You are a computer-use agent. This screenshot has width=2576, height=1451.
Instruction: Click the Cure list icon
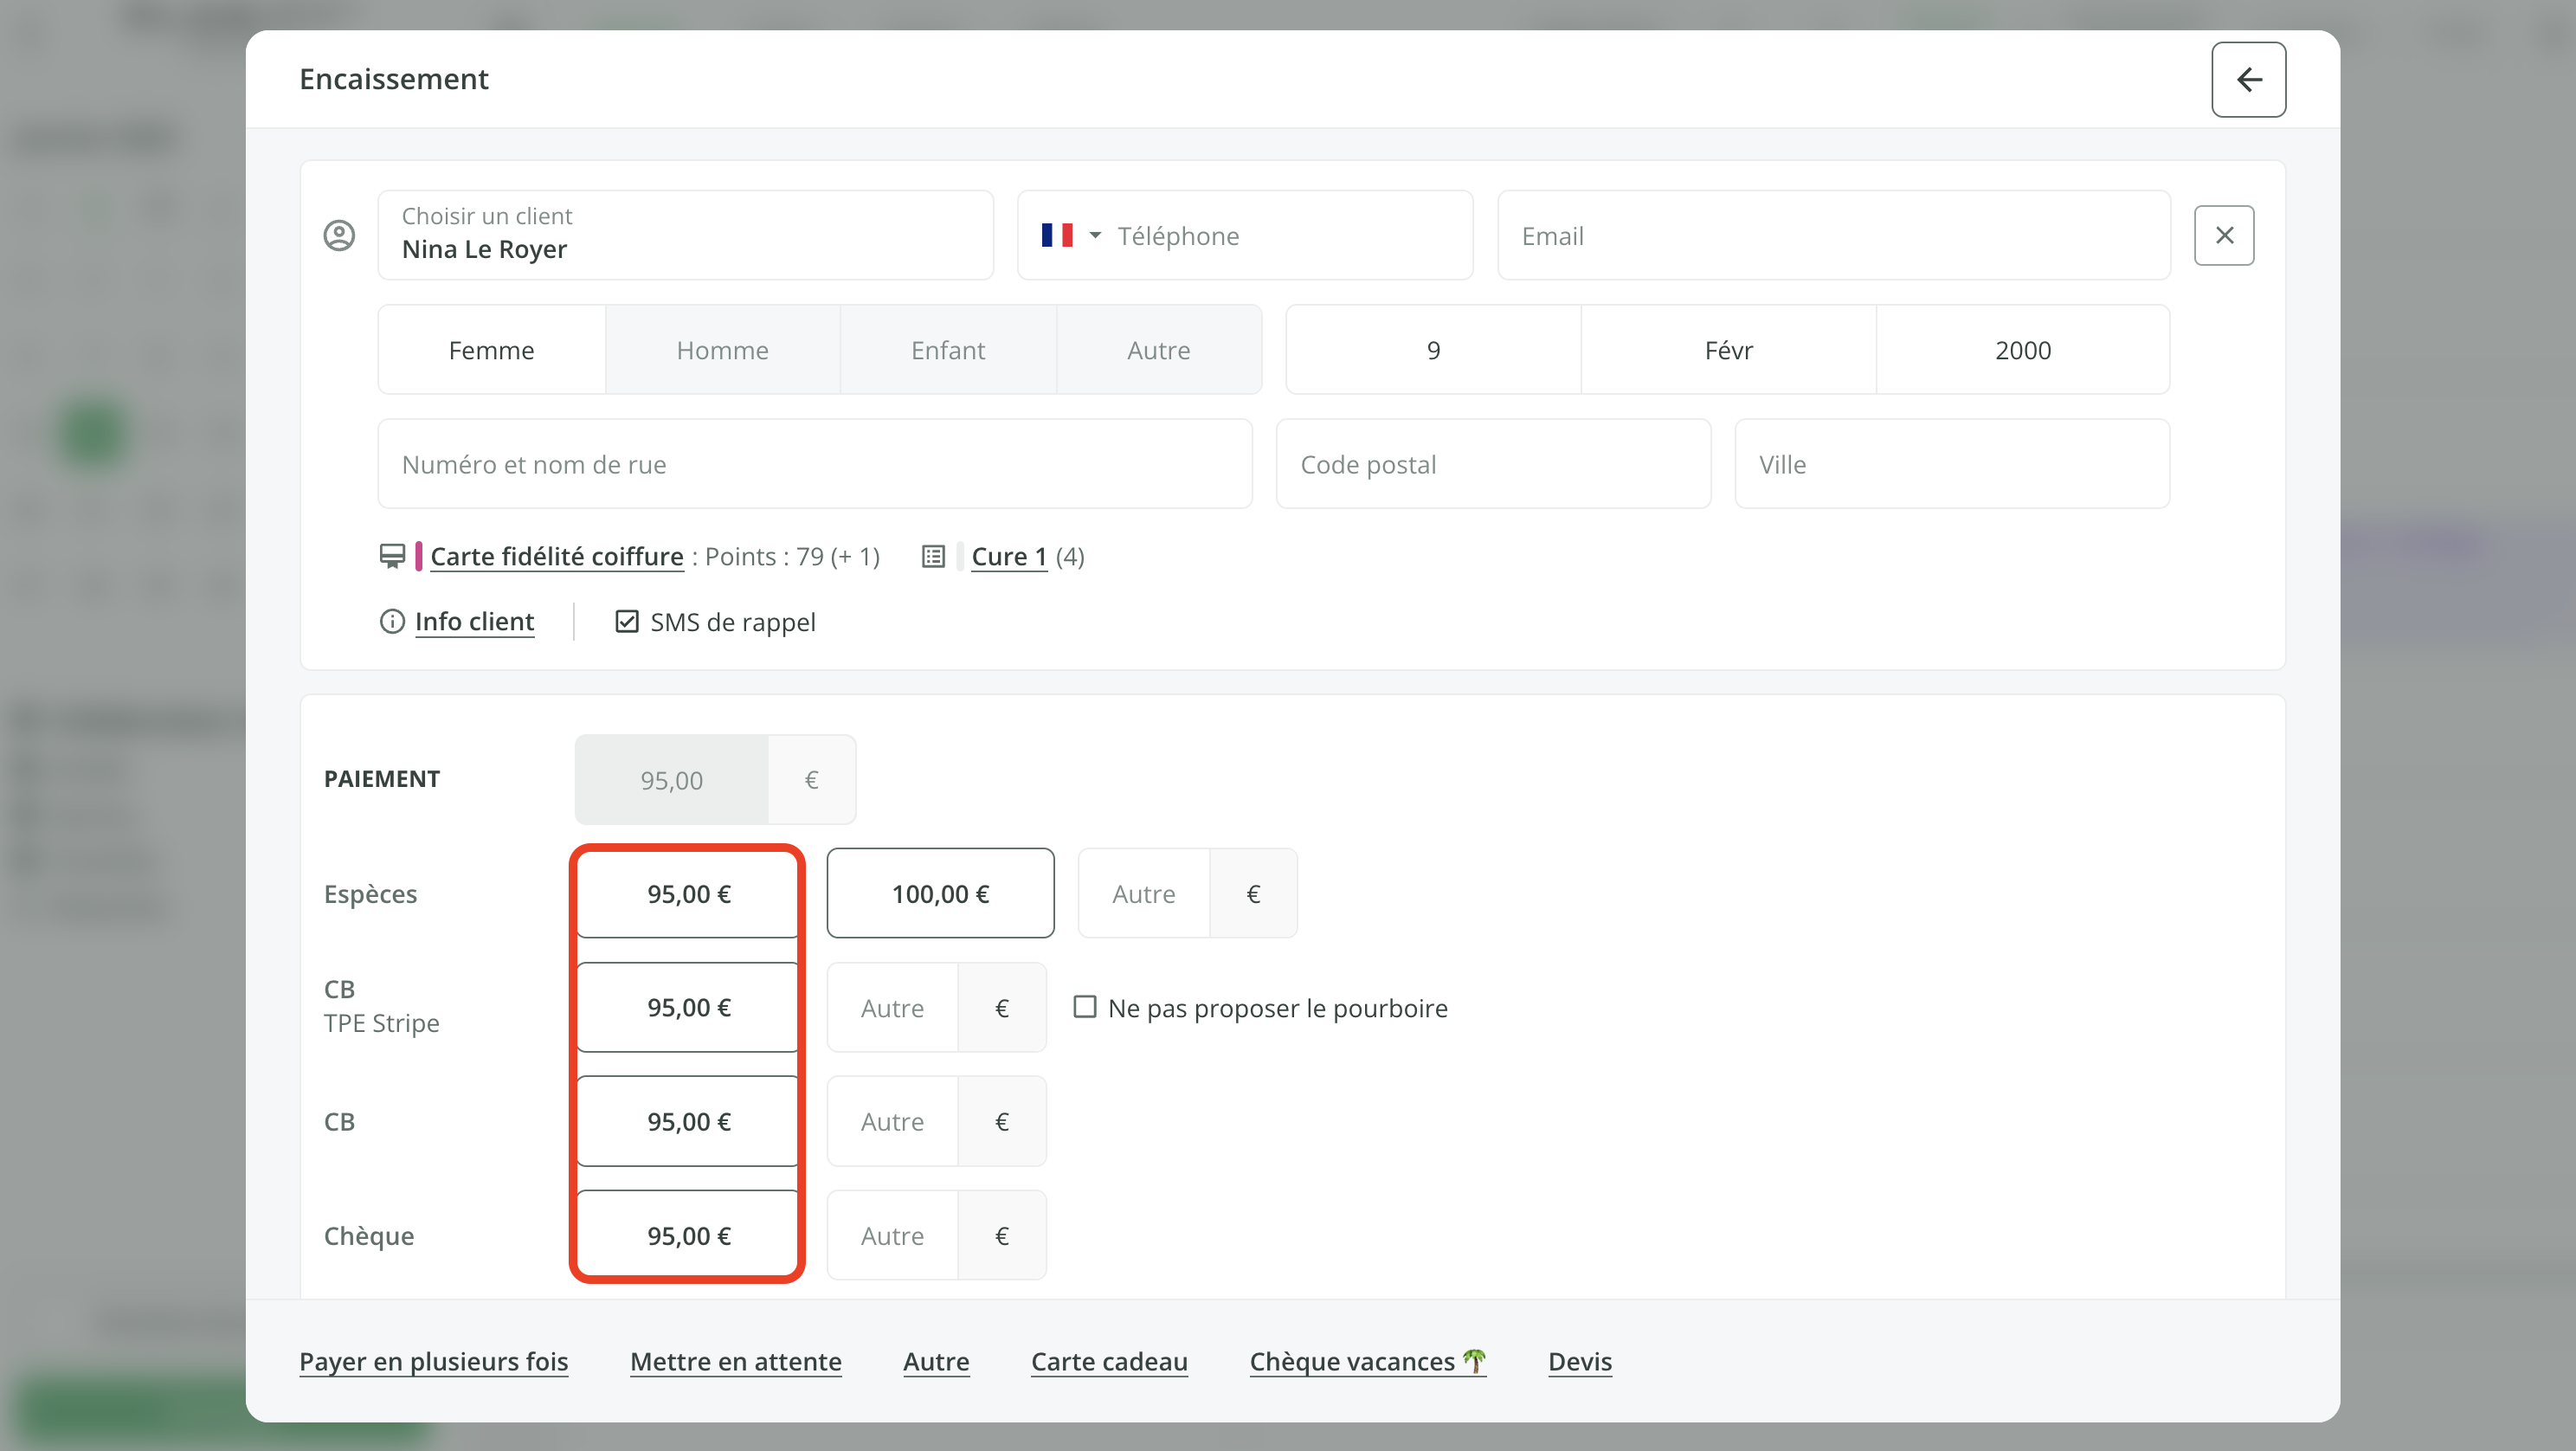933,556
